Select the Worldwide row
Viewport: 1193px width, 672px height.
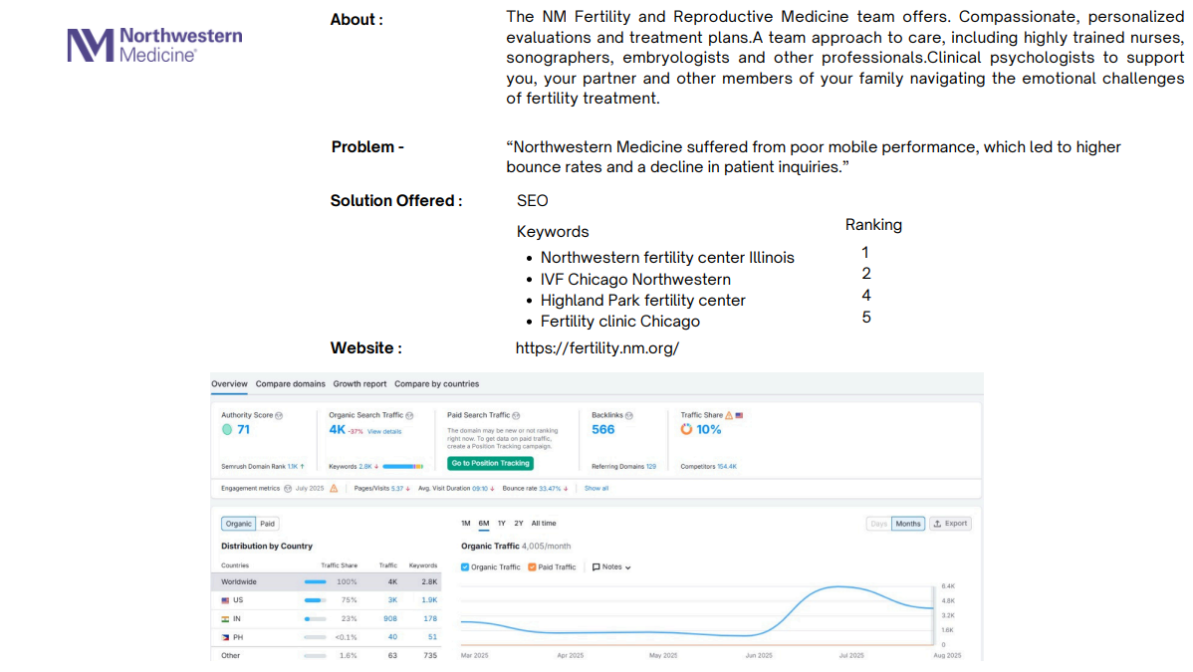click(326, 582)
